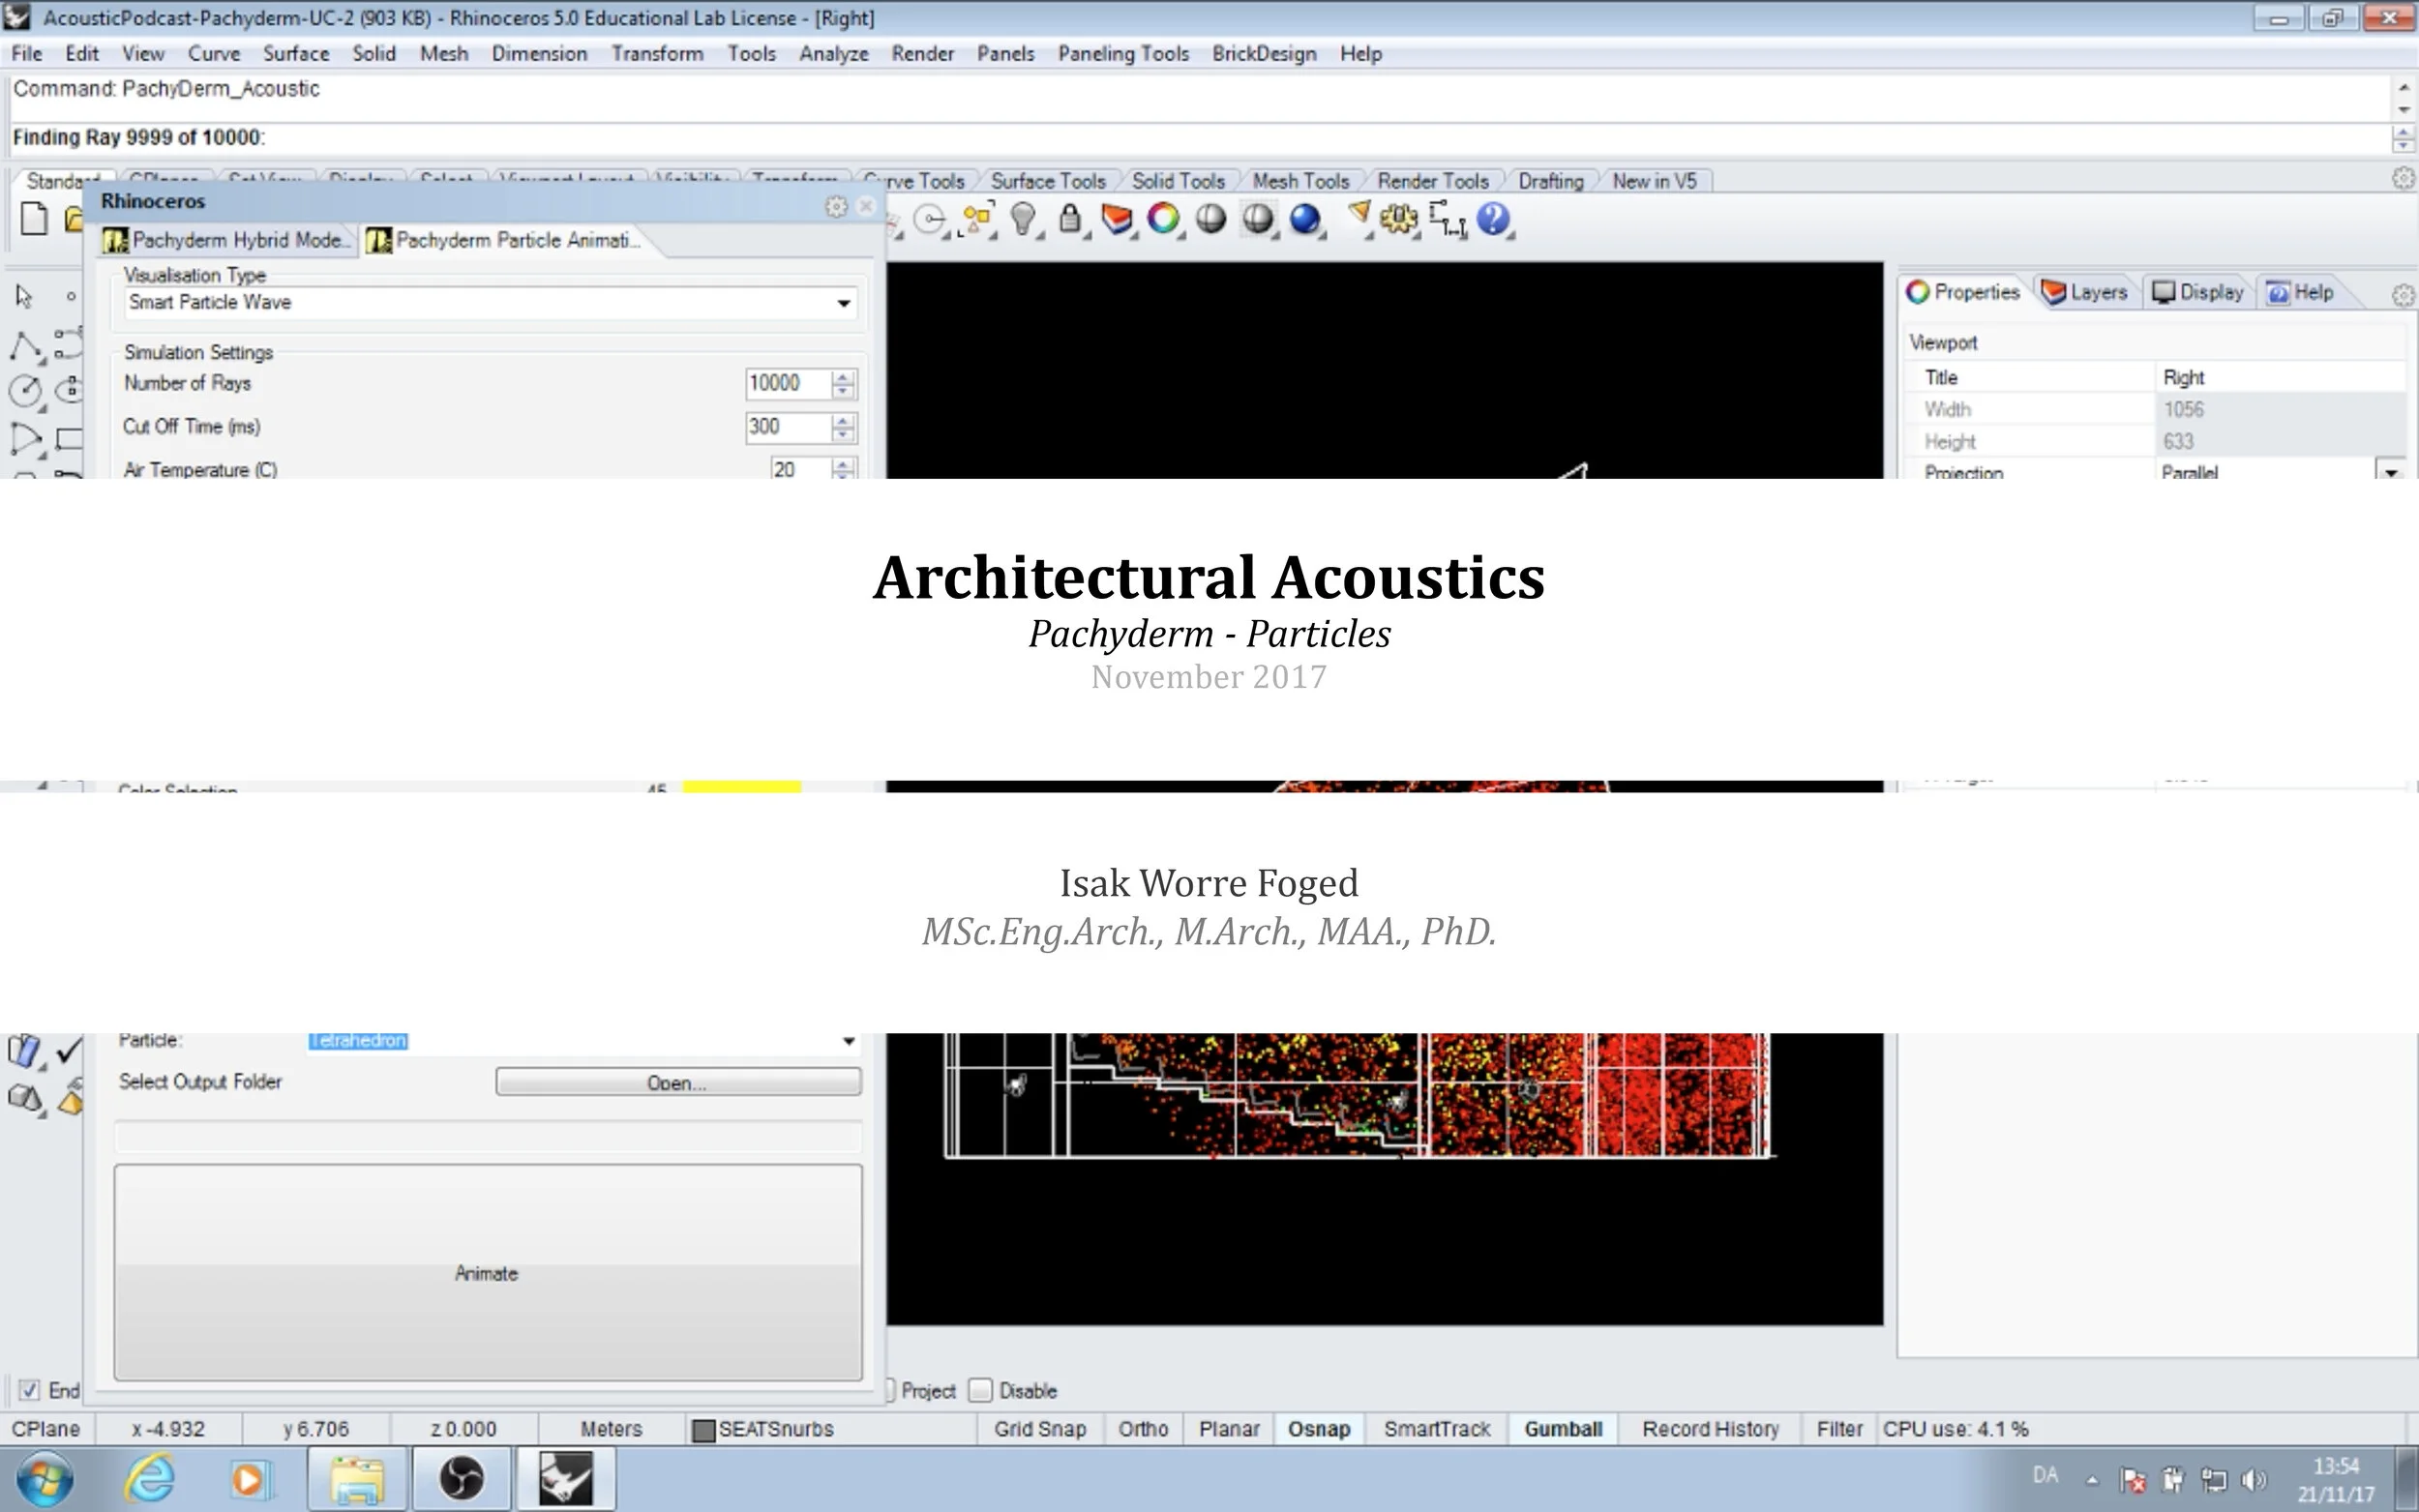Screen dimensions: 2419x1512
Task: Click the Object Properties color wheel icon
Action: pyautogui.click(x=1163, y=219)
